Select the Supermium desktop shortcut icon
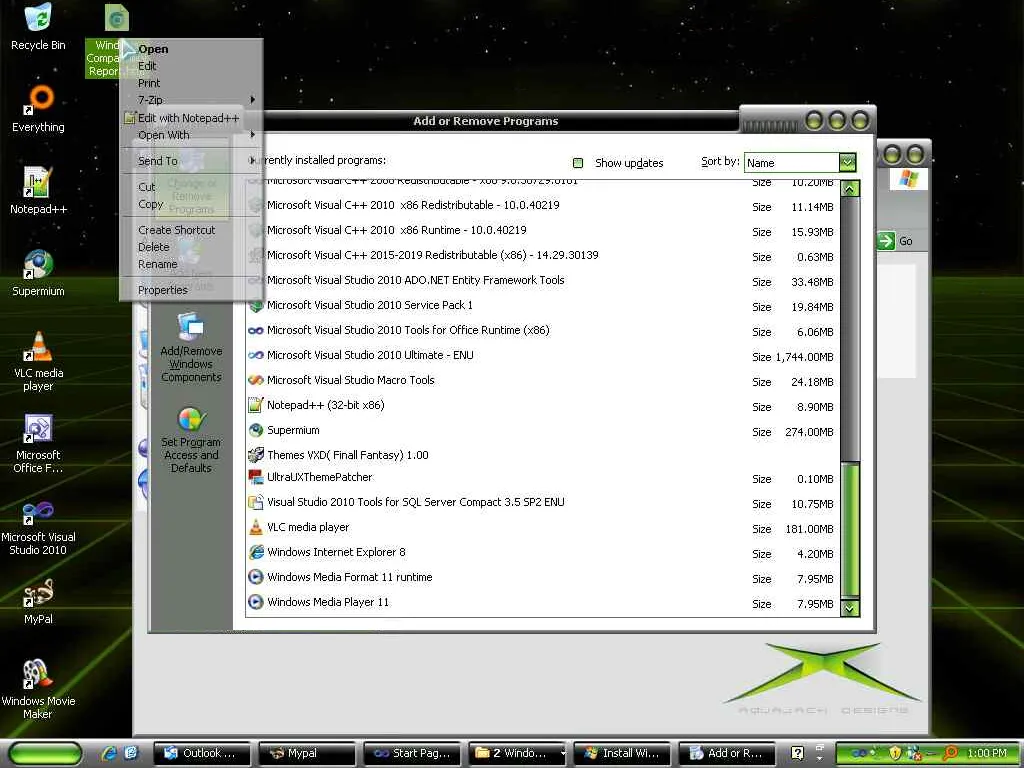The height and width of the screenshot is (768, 1024). coord(38,264)
